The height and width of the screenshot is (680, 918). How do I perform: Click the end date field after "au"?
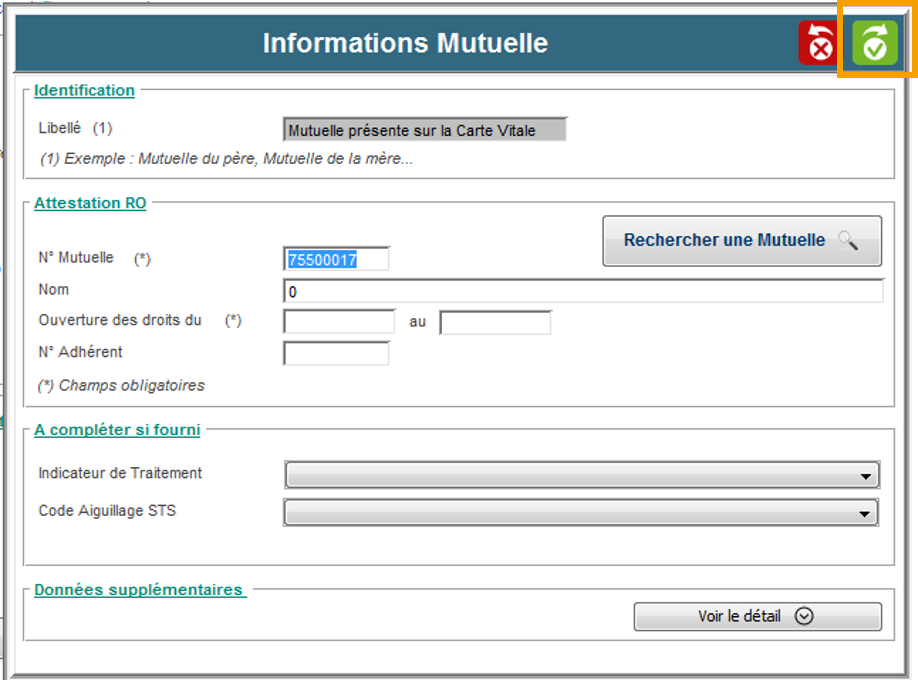pos(495,322)
